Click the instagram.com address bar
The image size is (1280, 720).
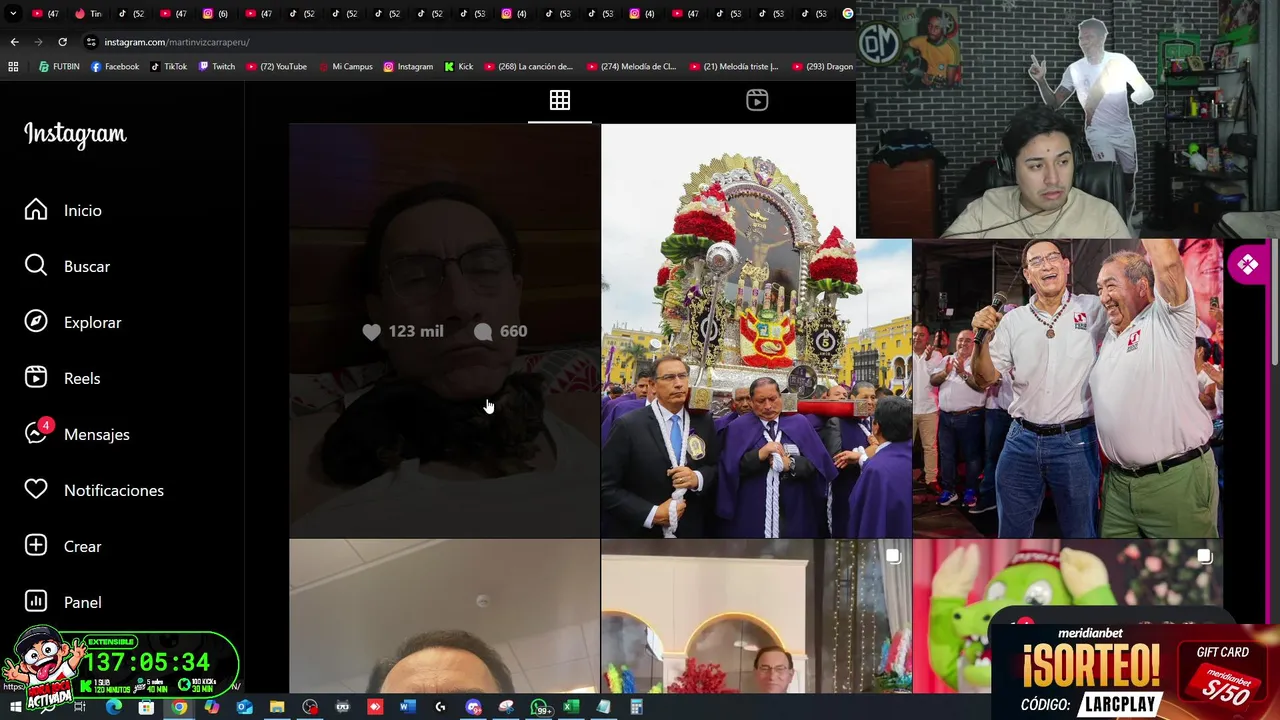coord(470,42)
